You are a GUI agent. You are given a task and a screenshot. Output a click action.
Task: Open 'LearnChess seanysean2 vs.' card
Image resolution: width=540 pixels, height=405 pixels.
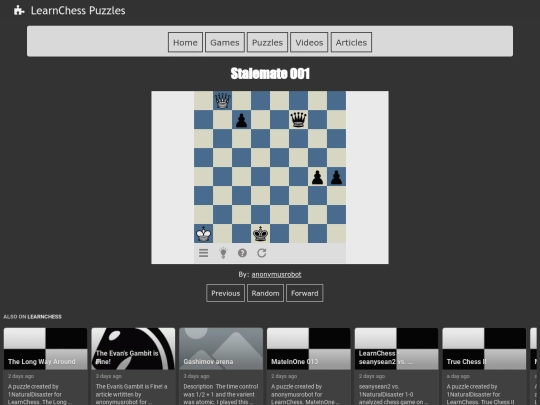396,366
